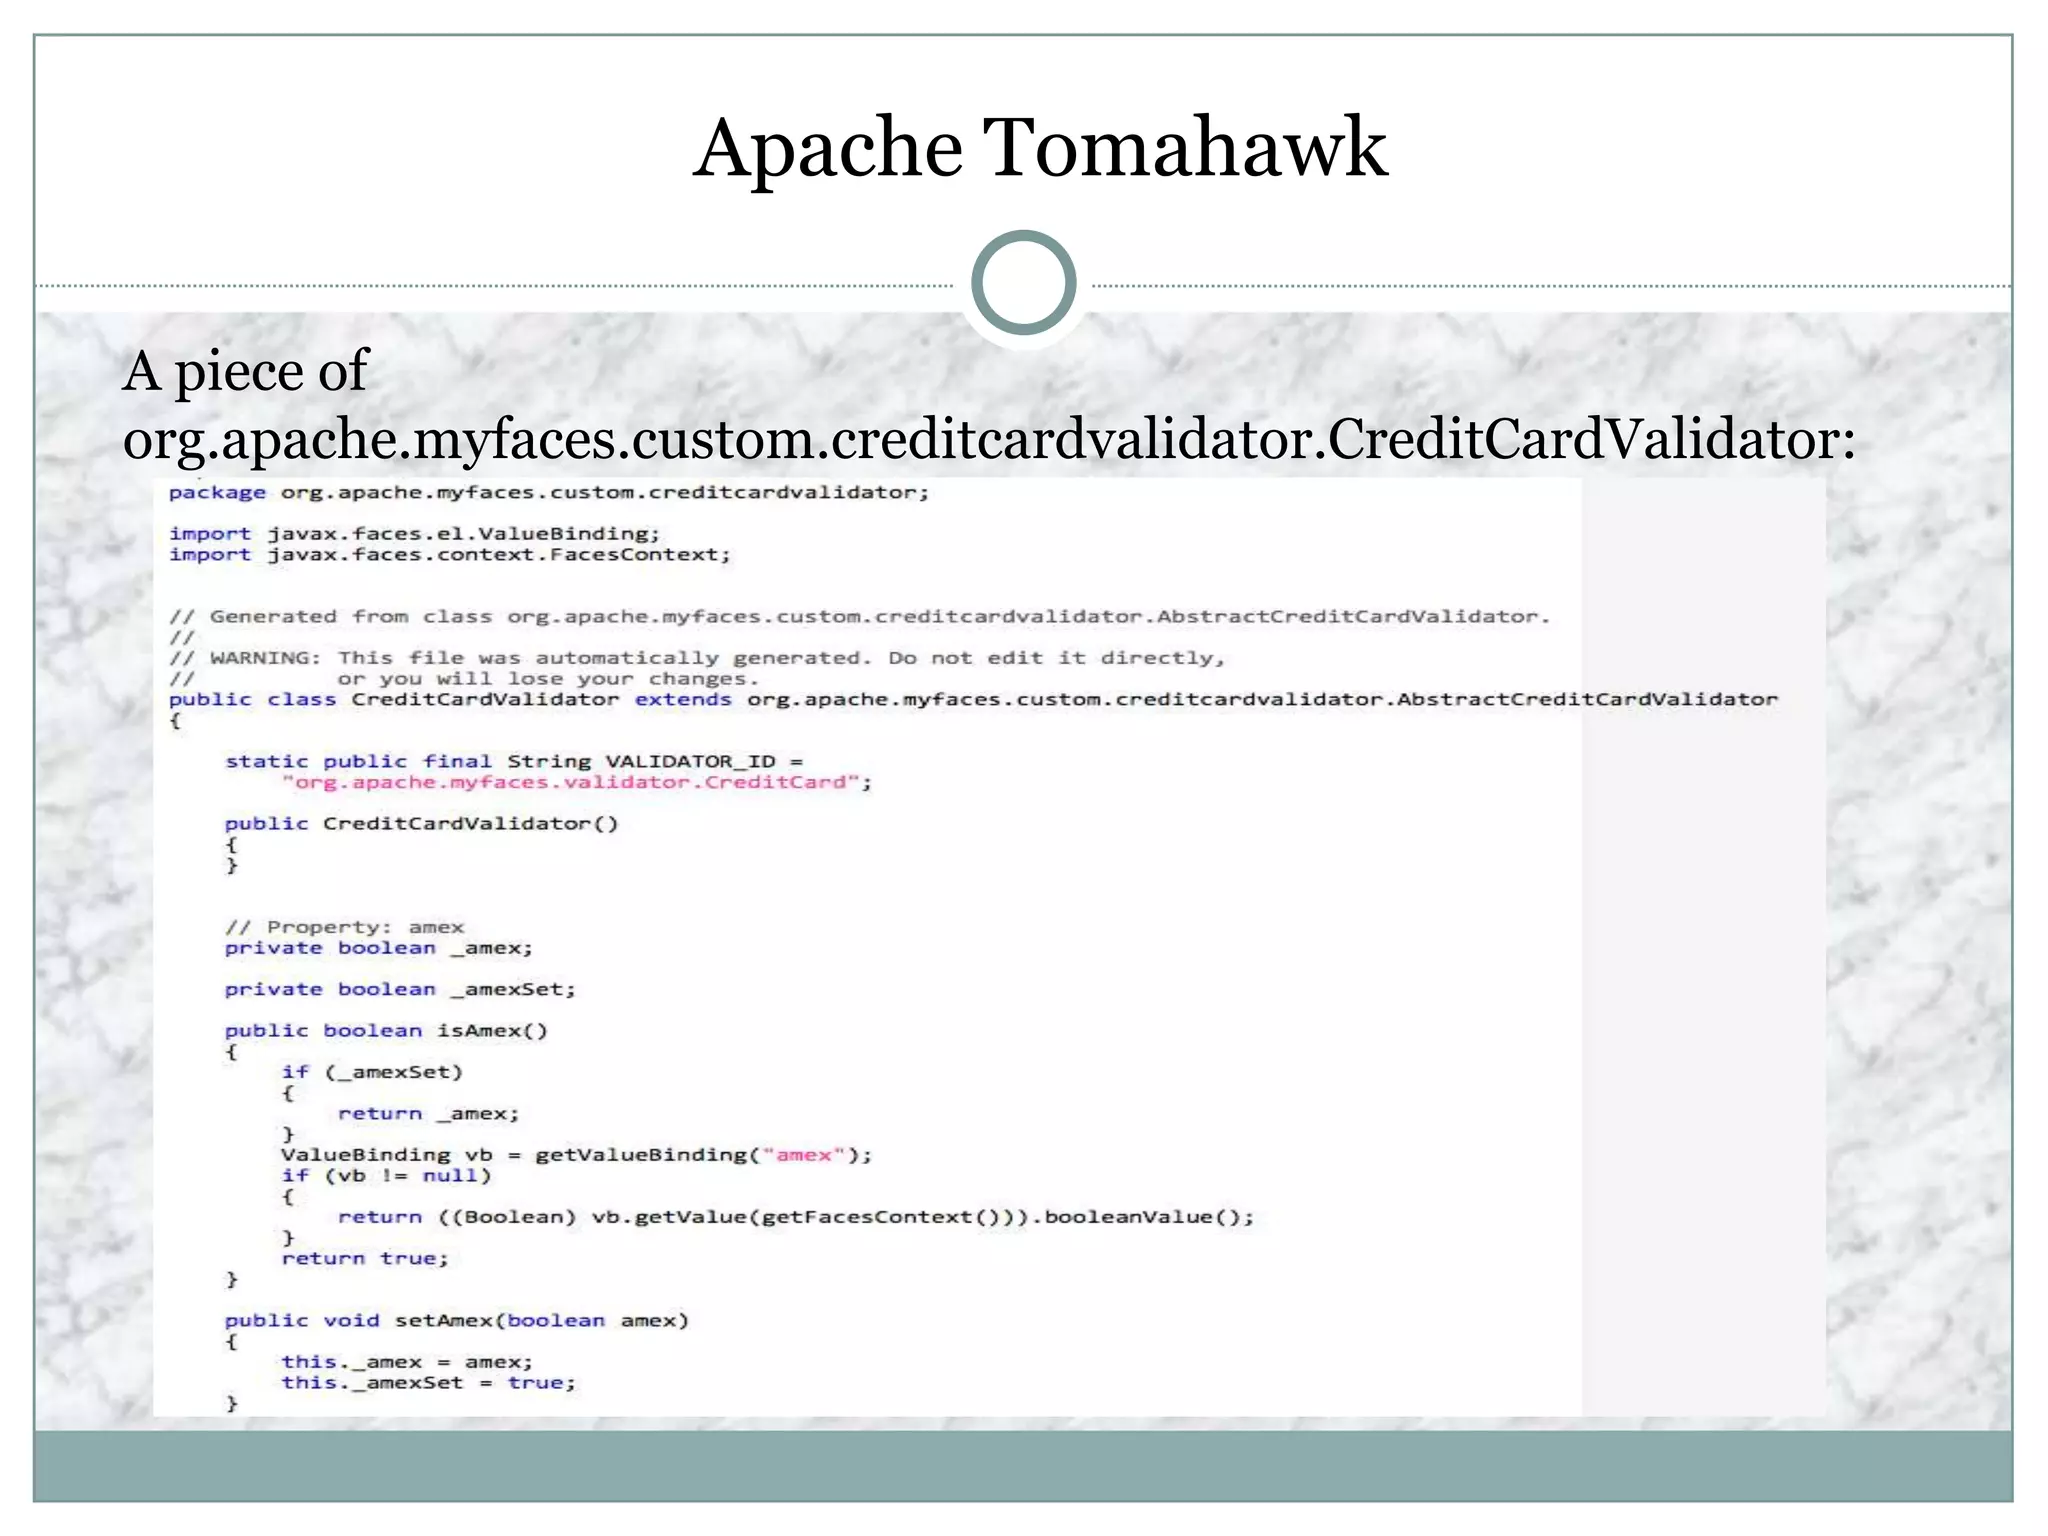Viewport: 2048px width, 1536px height.
Task: Click the package declaration code line
Action: click(548, 492)
